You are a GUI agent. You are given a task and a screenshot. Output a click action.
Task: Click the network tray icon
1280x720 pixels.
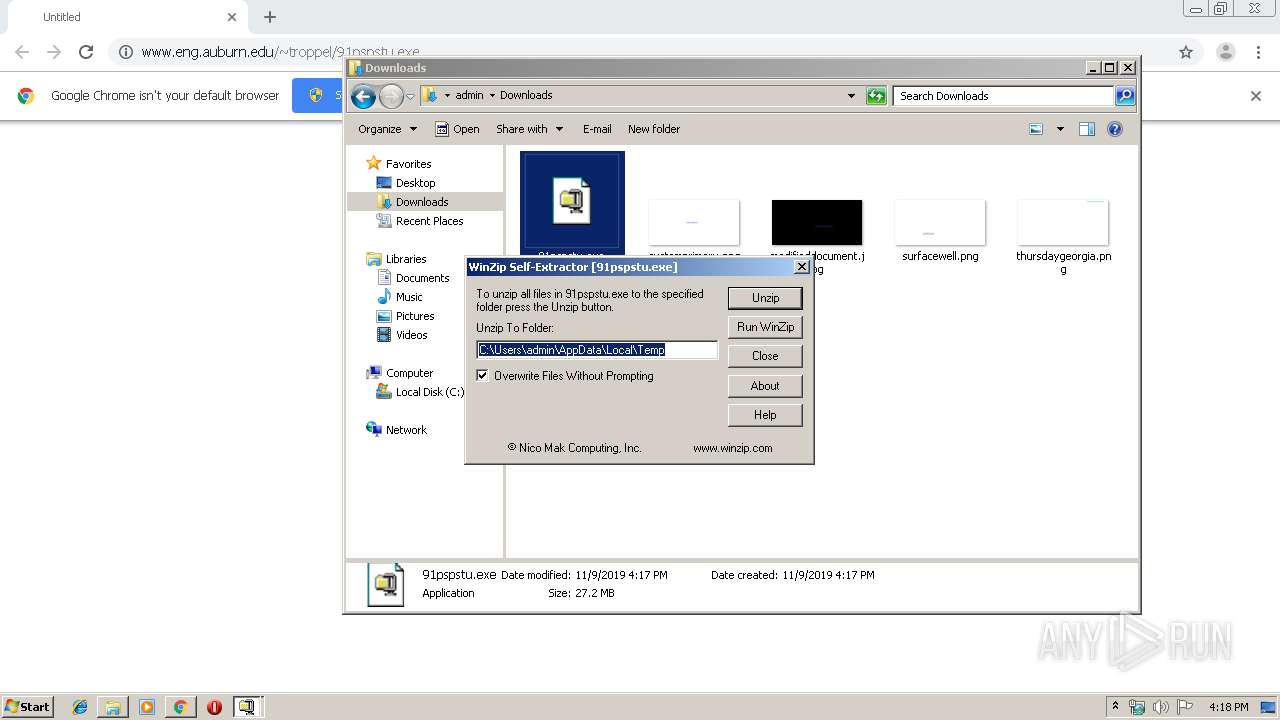(1138, 707)
